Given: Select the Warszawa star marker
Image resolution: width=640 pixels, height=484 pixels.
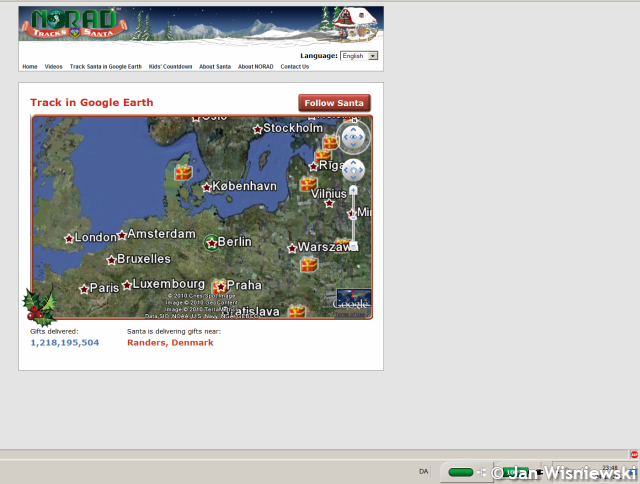Looking at the screenshot, I should click(x=292, y=248).
